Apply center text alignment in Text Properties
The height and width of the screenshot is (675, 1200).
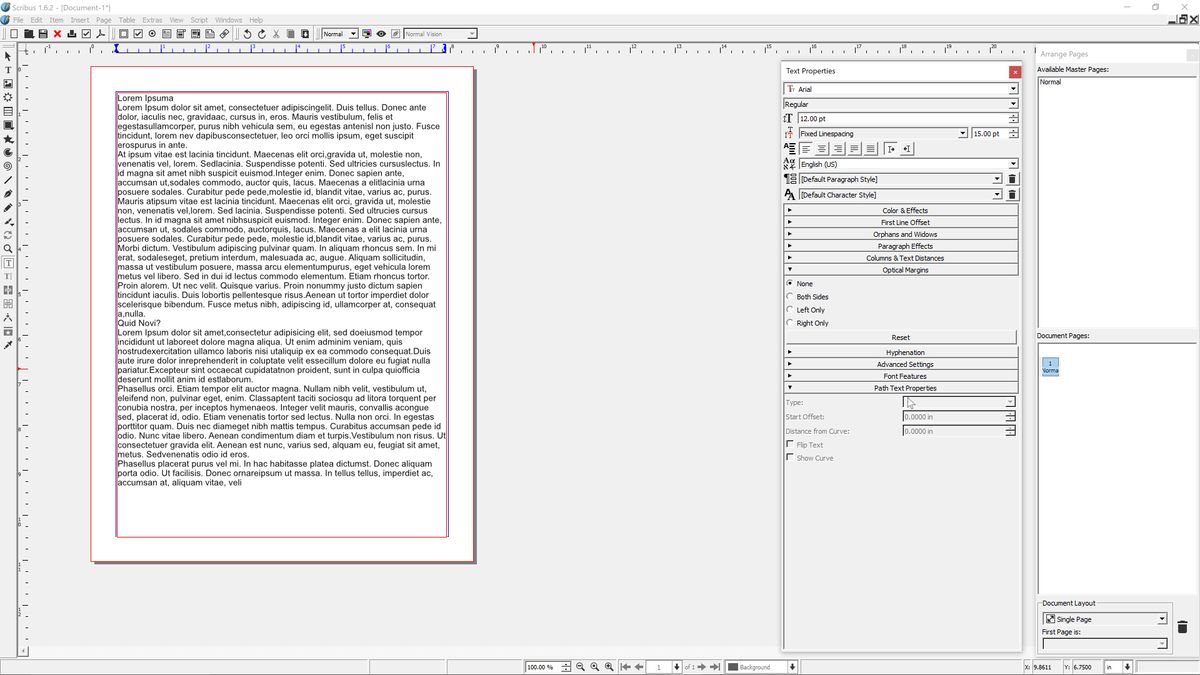pos(822,148)
